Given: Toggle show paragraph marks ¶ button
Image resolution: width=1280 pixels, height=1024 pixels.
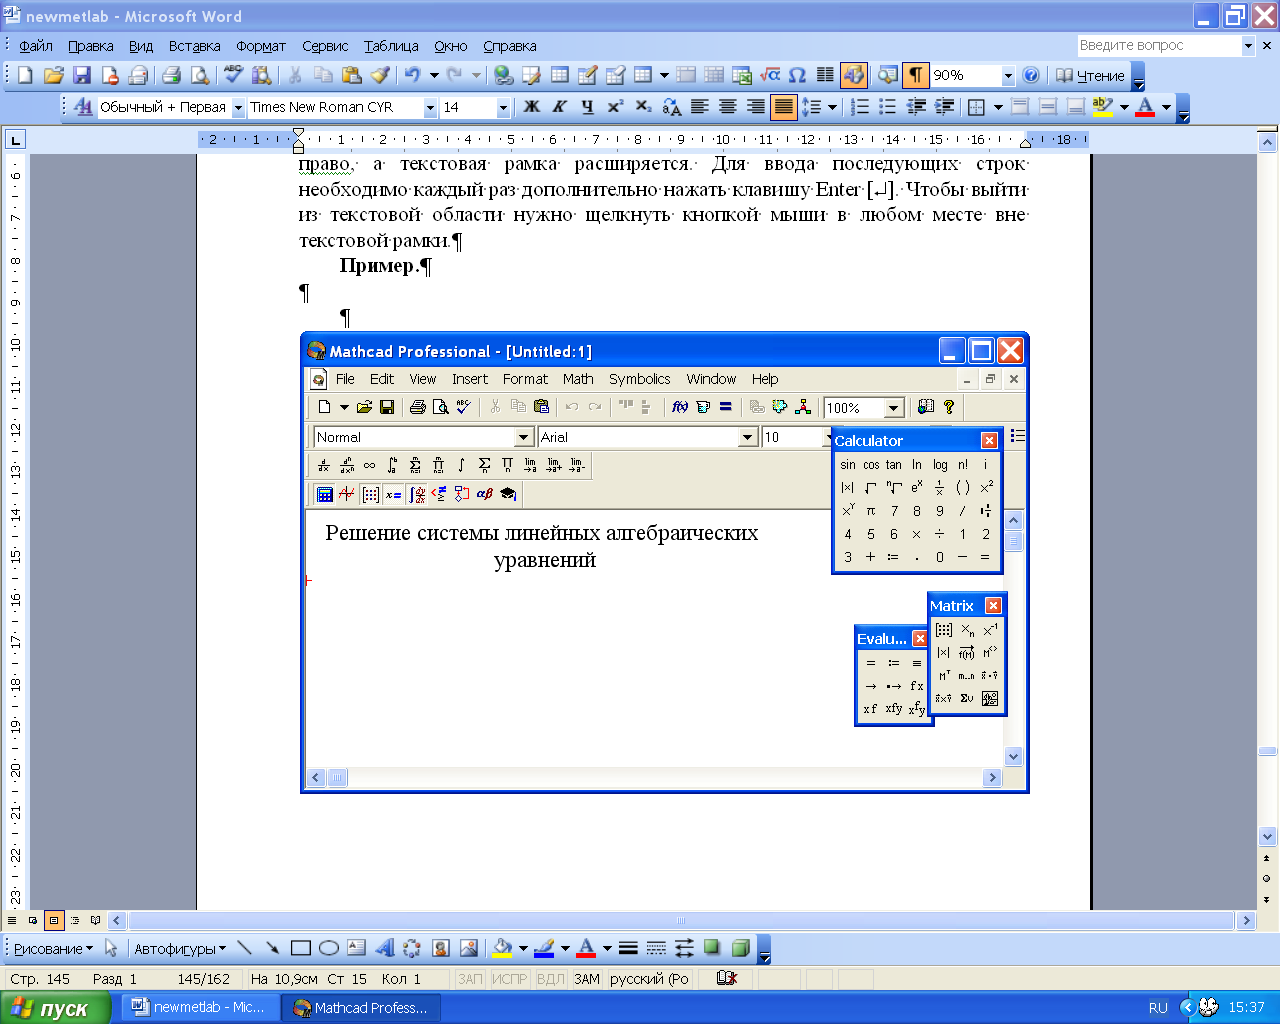Looking at the screenshot, I should (x=915, y=75).
